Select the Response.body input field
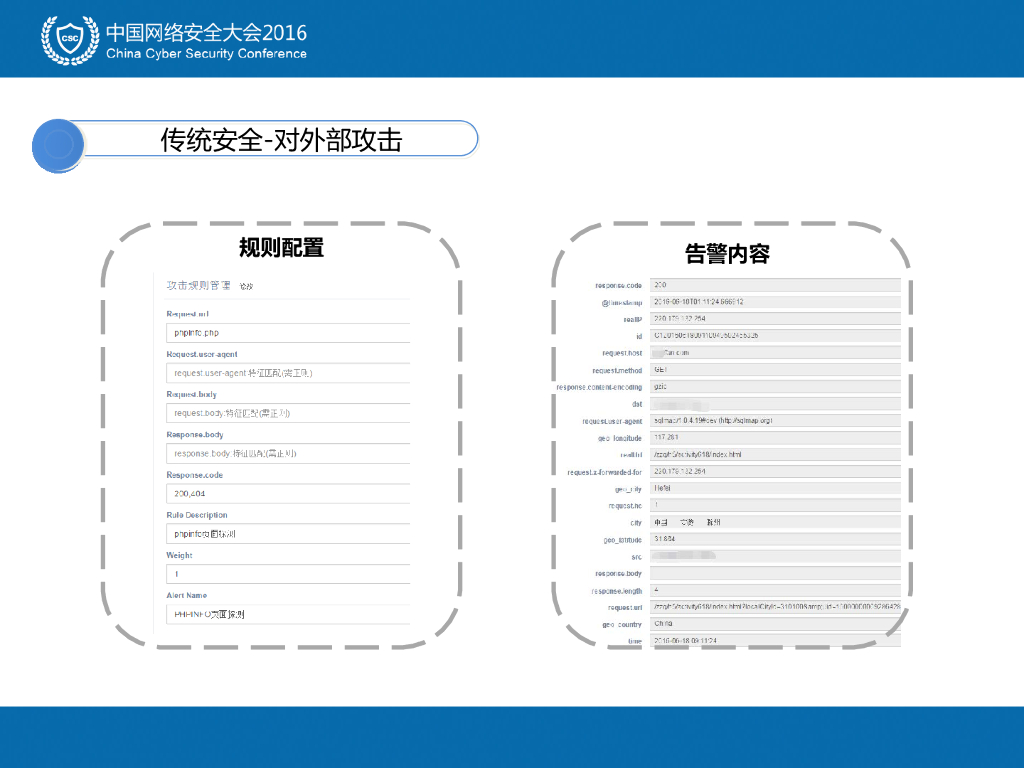This screenshot has height=768, width=1024. tap(288, 453)
